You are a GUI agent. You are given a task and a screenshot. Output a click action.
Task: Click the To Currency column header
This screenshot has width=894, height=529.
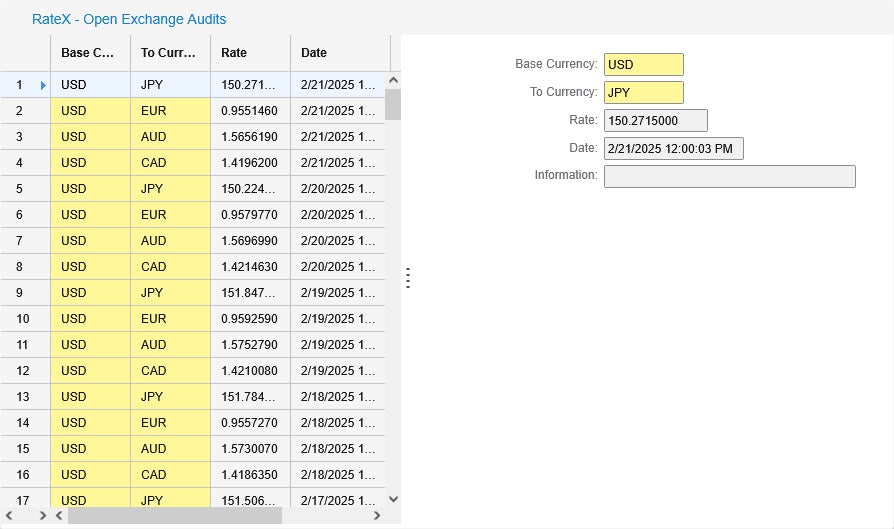(170, 53)
